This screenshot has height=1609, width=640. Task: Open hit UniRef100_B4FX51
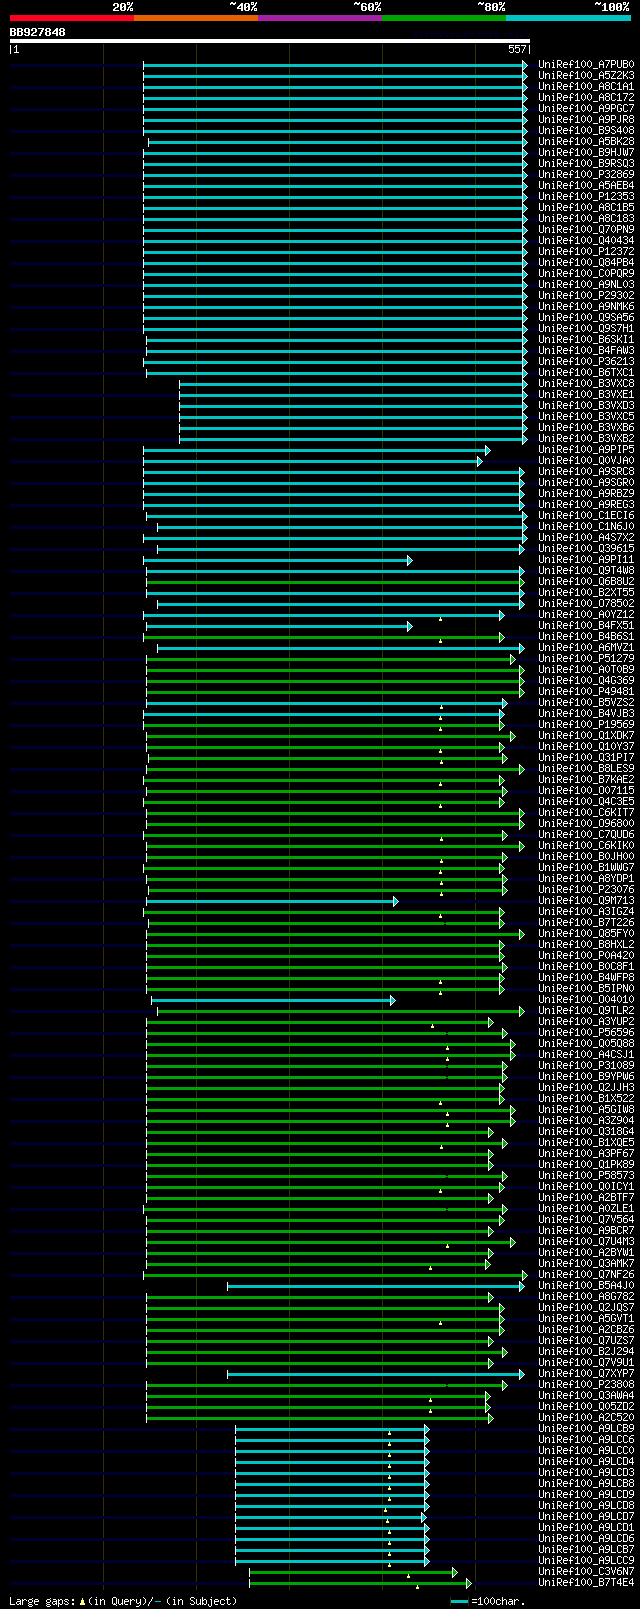586,626
